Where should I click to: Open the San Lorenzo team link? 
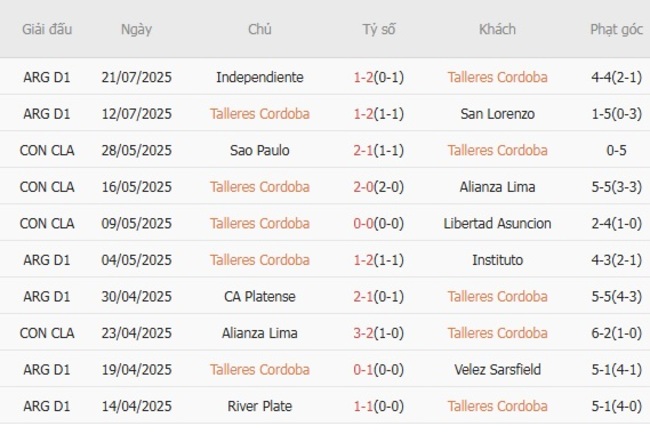497,114
